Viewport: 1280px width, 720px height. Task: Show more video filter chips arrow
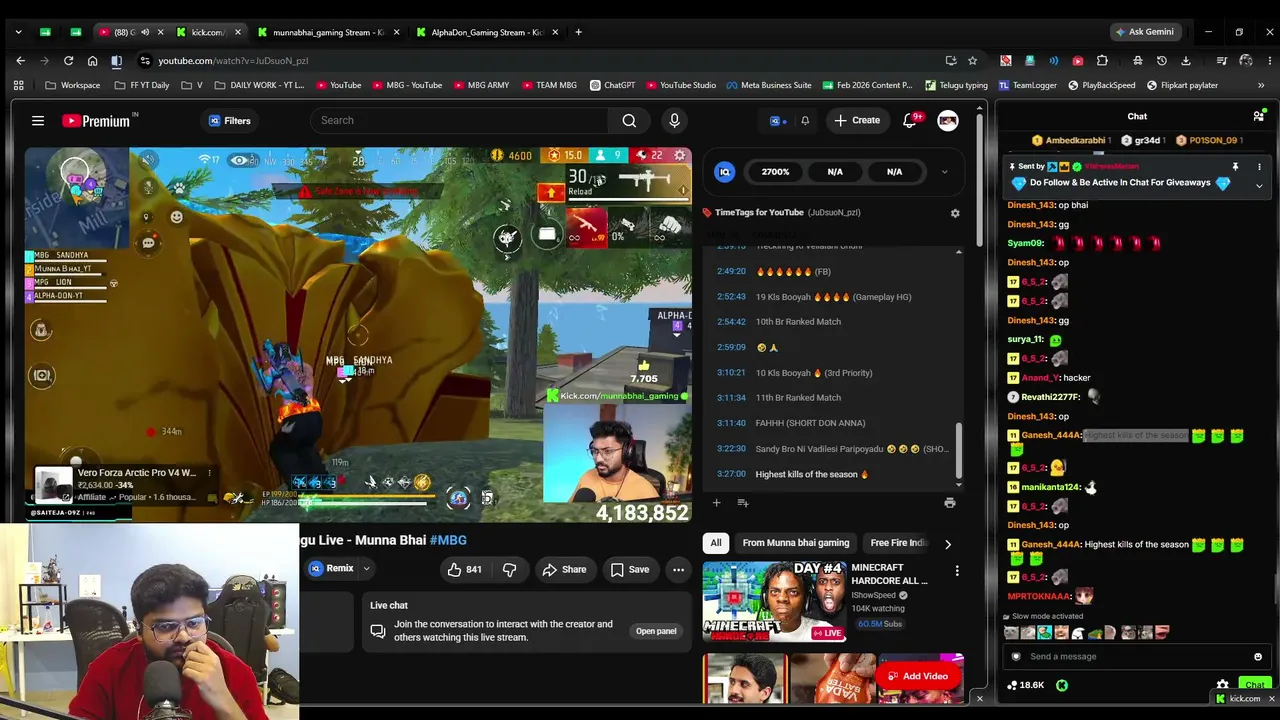(x=948, y=544)
